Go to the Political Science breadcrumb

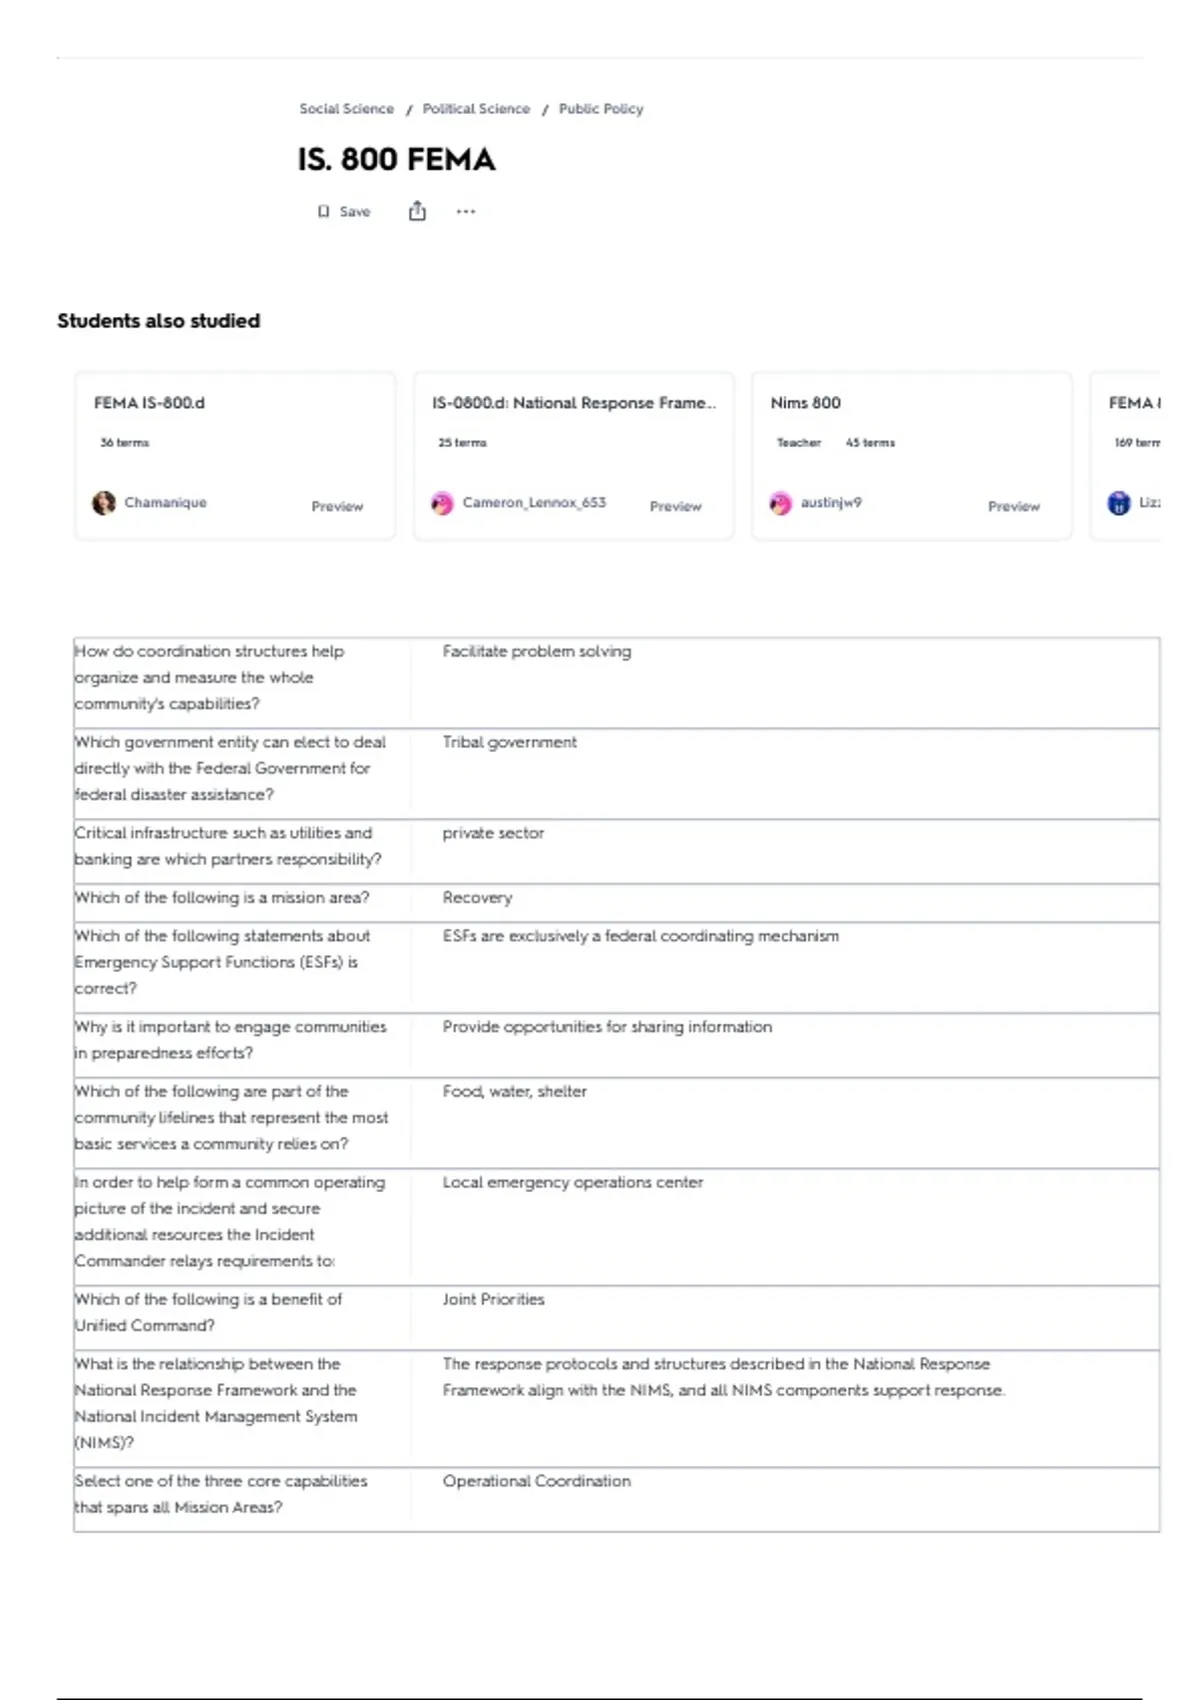(476, 109)
